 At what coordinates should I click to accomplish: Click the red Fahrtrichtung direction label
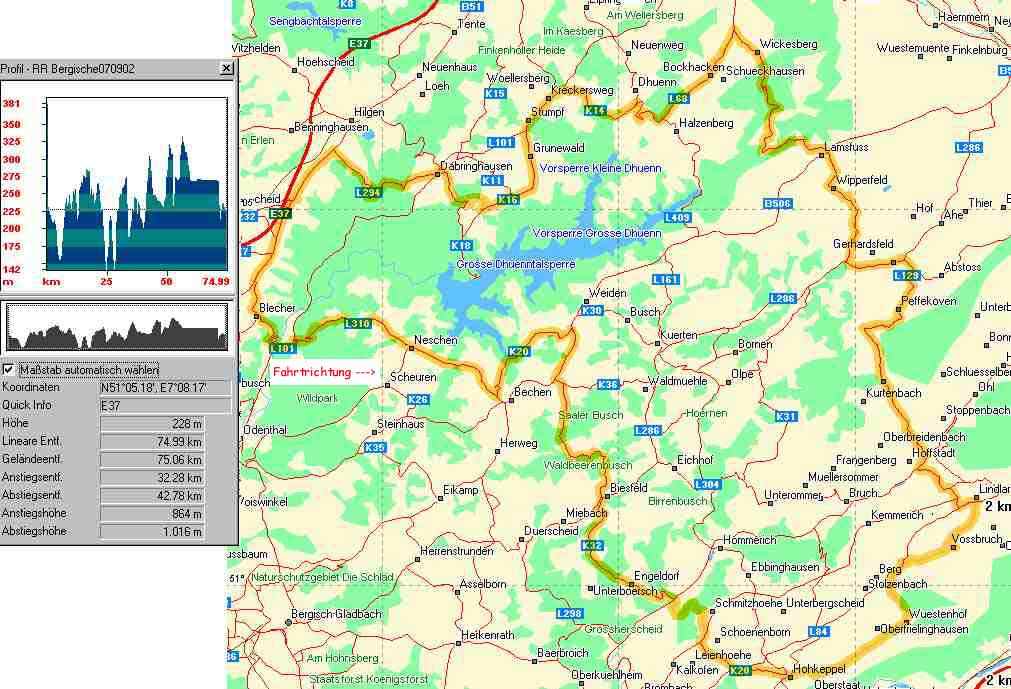(323, 373)
